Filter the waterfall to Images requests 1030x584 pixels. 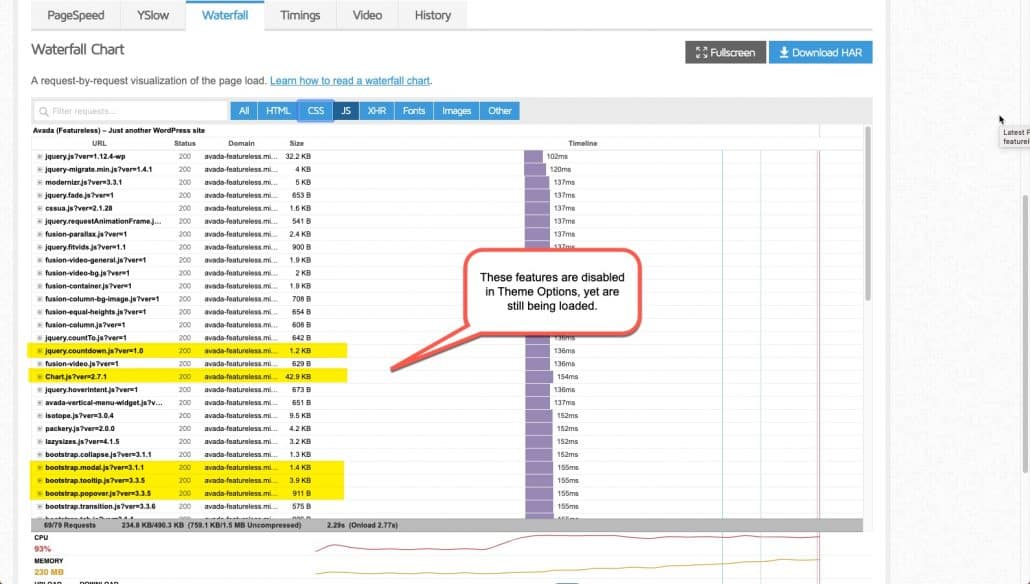(x=456, y=110)
